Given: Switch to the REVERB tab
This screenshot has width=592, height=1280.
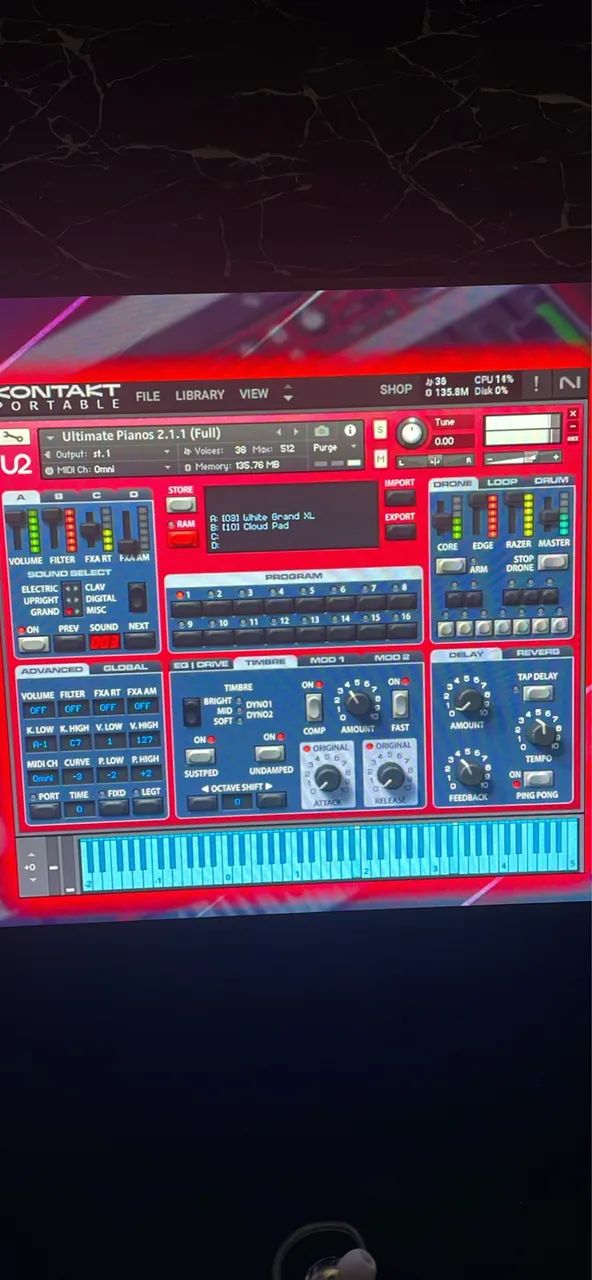Looking at the screenshot, I should coord(538,653).
